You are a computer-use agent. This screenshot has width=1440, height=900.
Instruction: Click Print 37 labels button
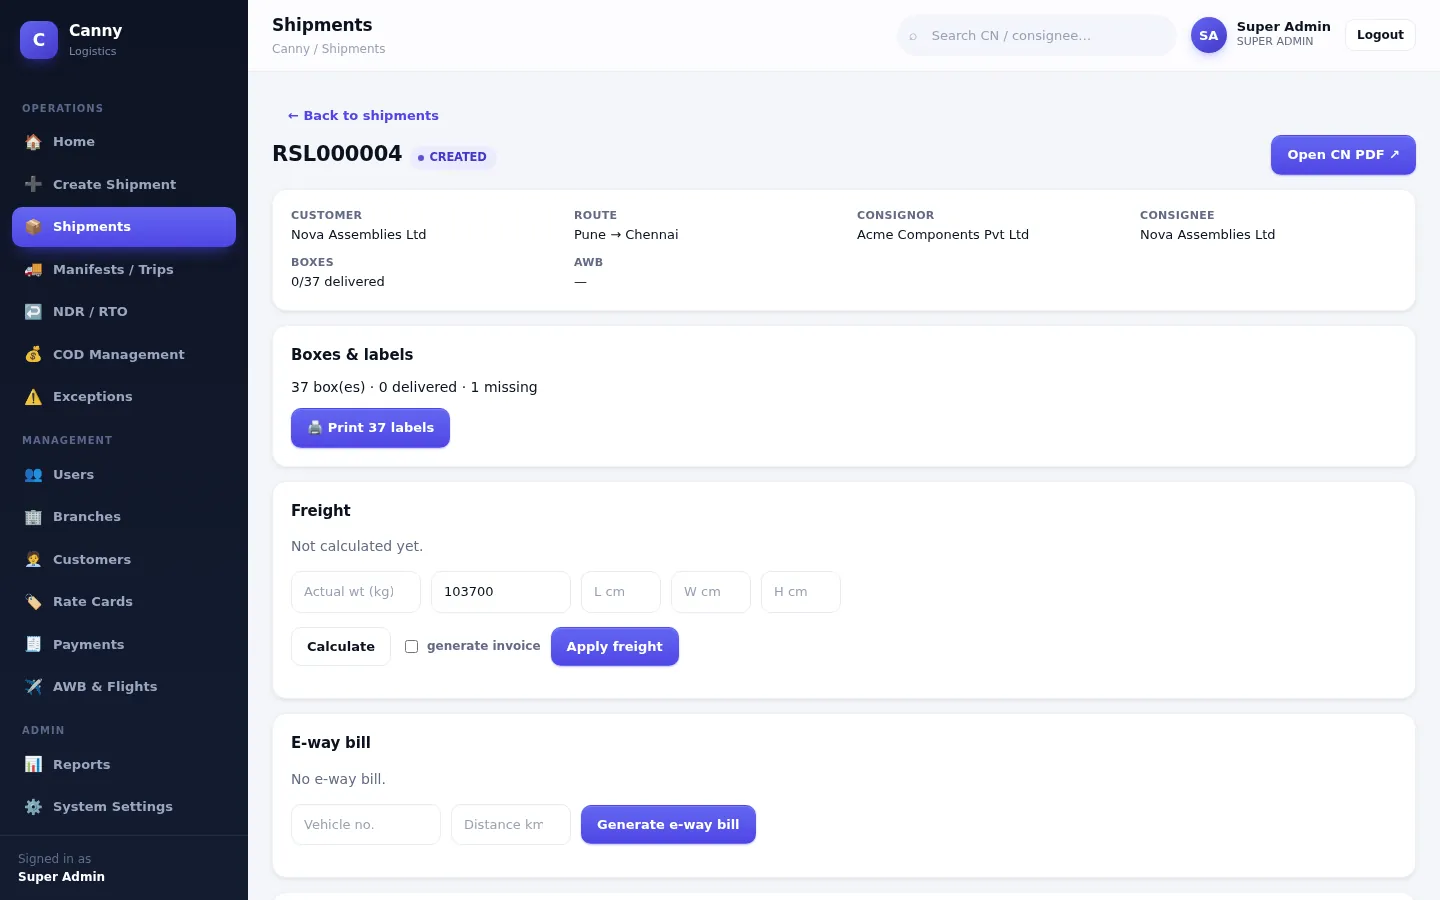coord(370,428)
